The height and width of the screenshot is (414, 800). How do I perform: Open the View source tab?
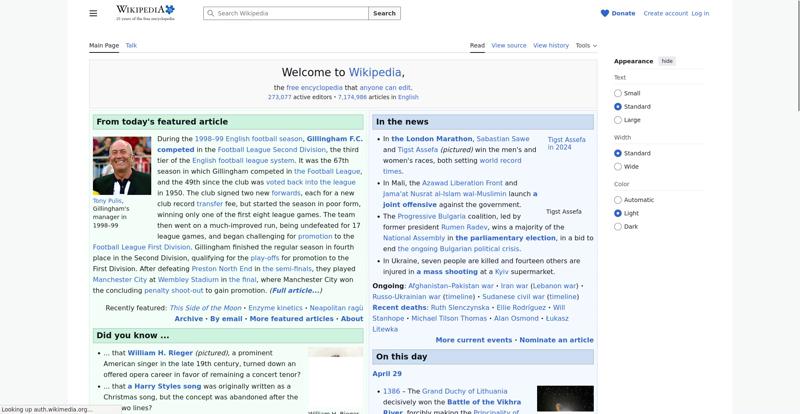click(509, 45)
